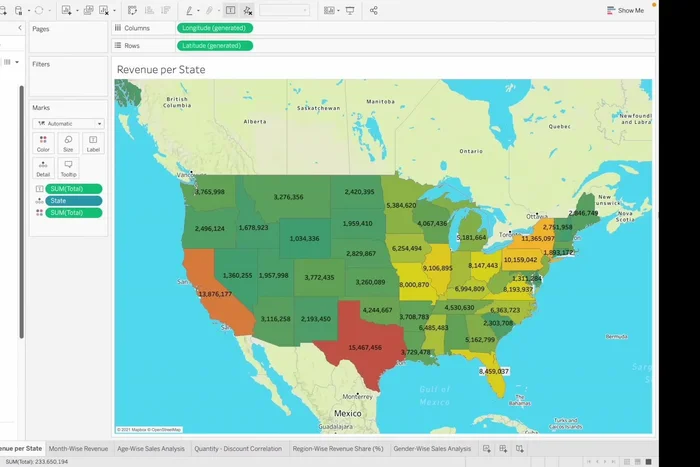700x467 pixels.
Task: Open the Tooltip marks card
Action: click(68, 168)
